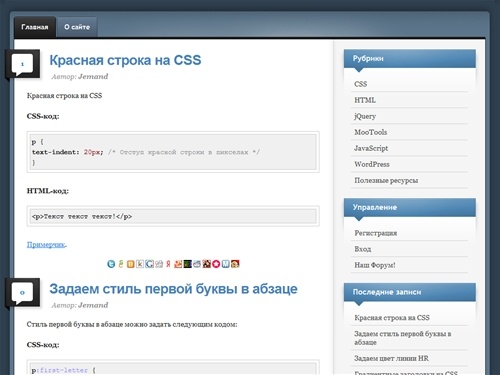Click the orange Blogger 'B' share icon
Image resolution: width=500 pixels, height=375 pixels.
pyautogui.click(x=131, y=264)
